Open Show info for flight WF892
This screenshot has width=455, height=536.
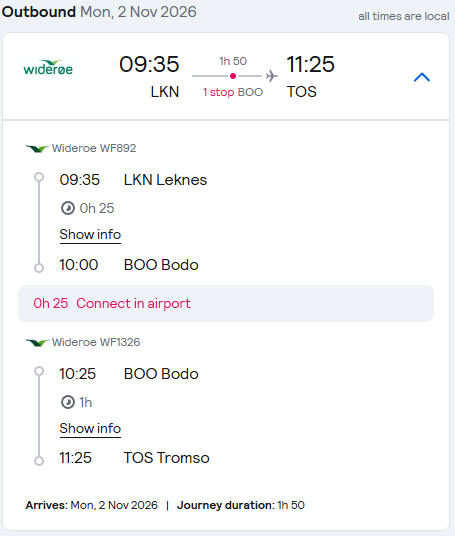[90, 235]
